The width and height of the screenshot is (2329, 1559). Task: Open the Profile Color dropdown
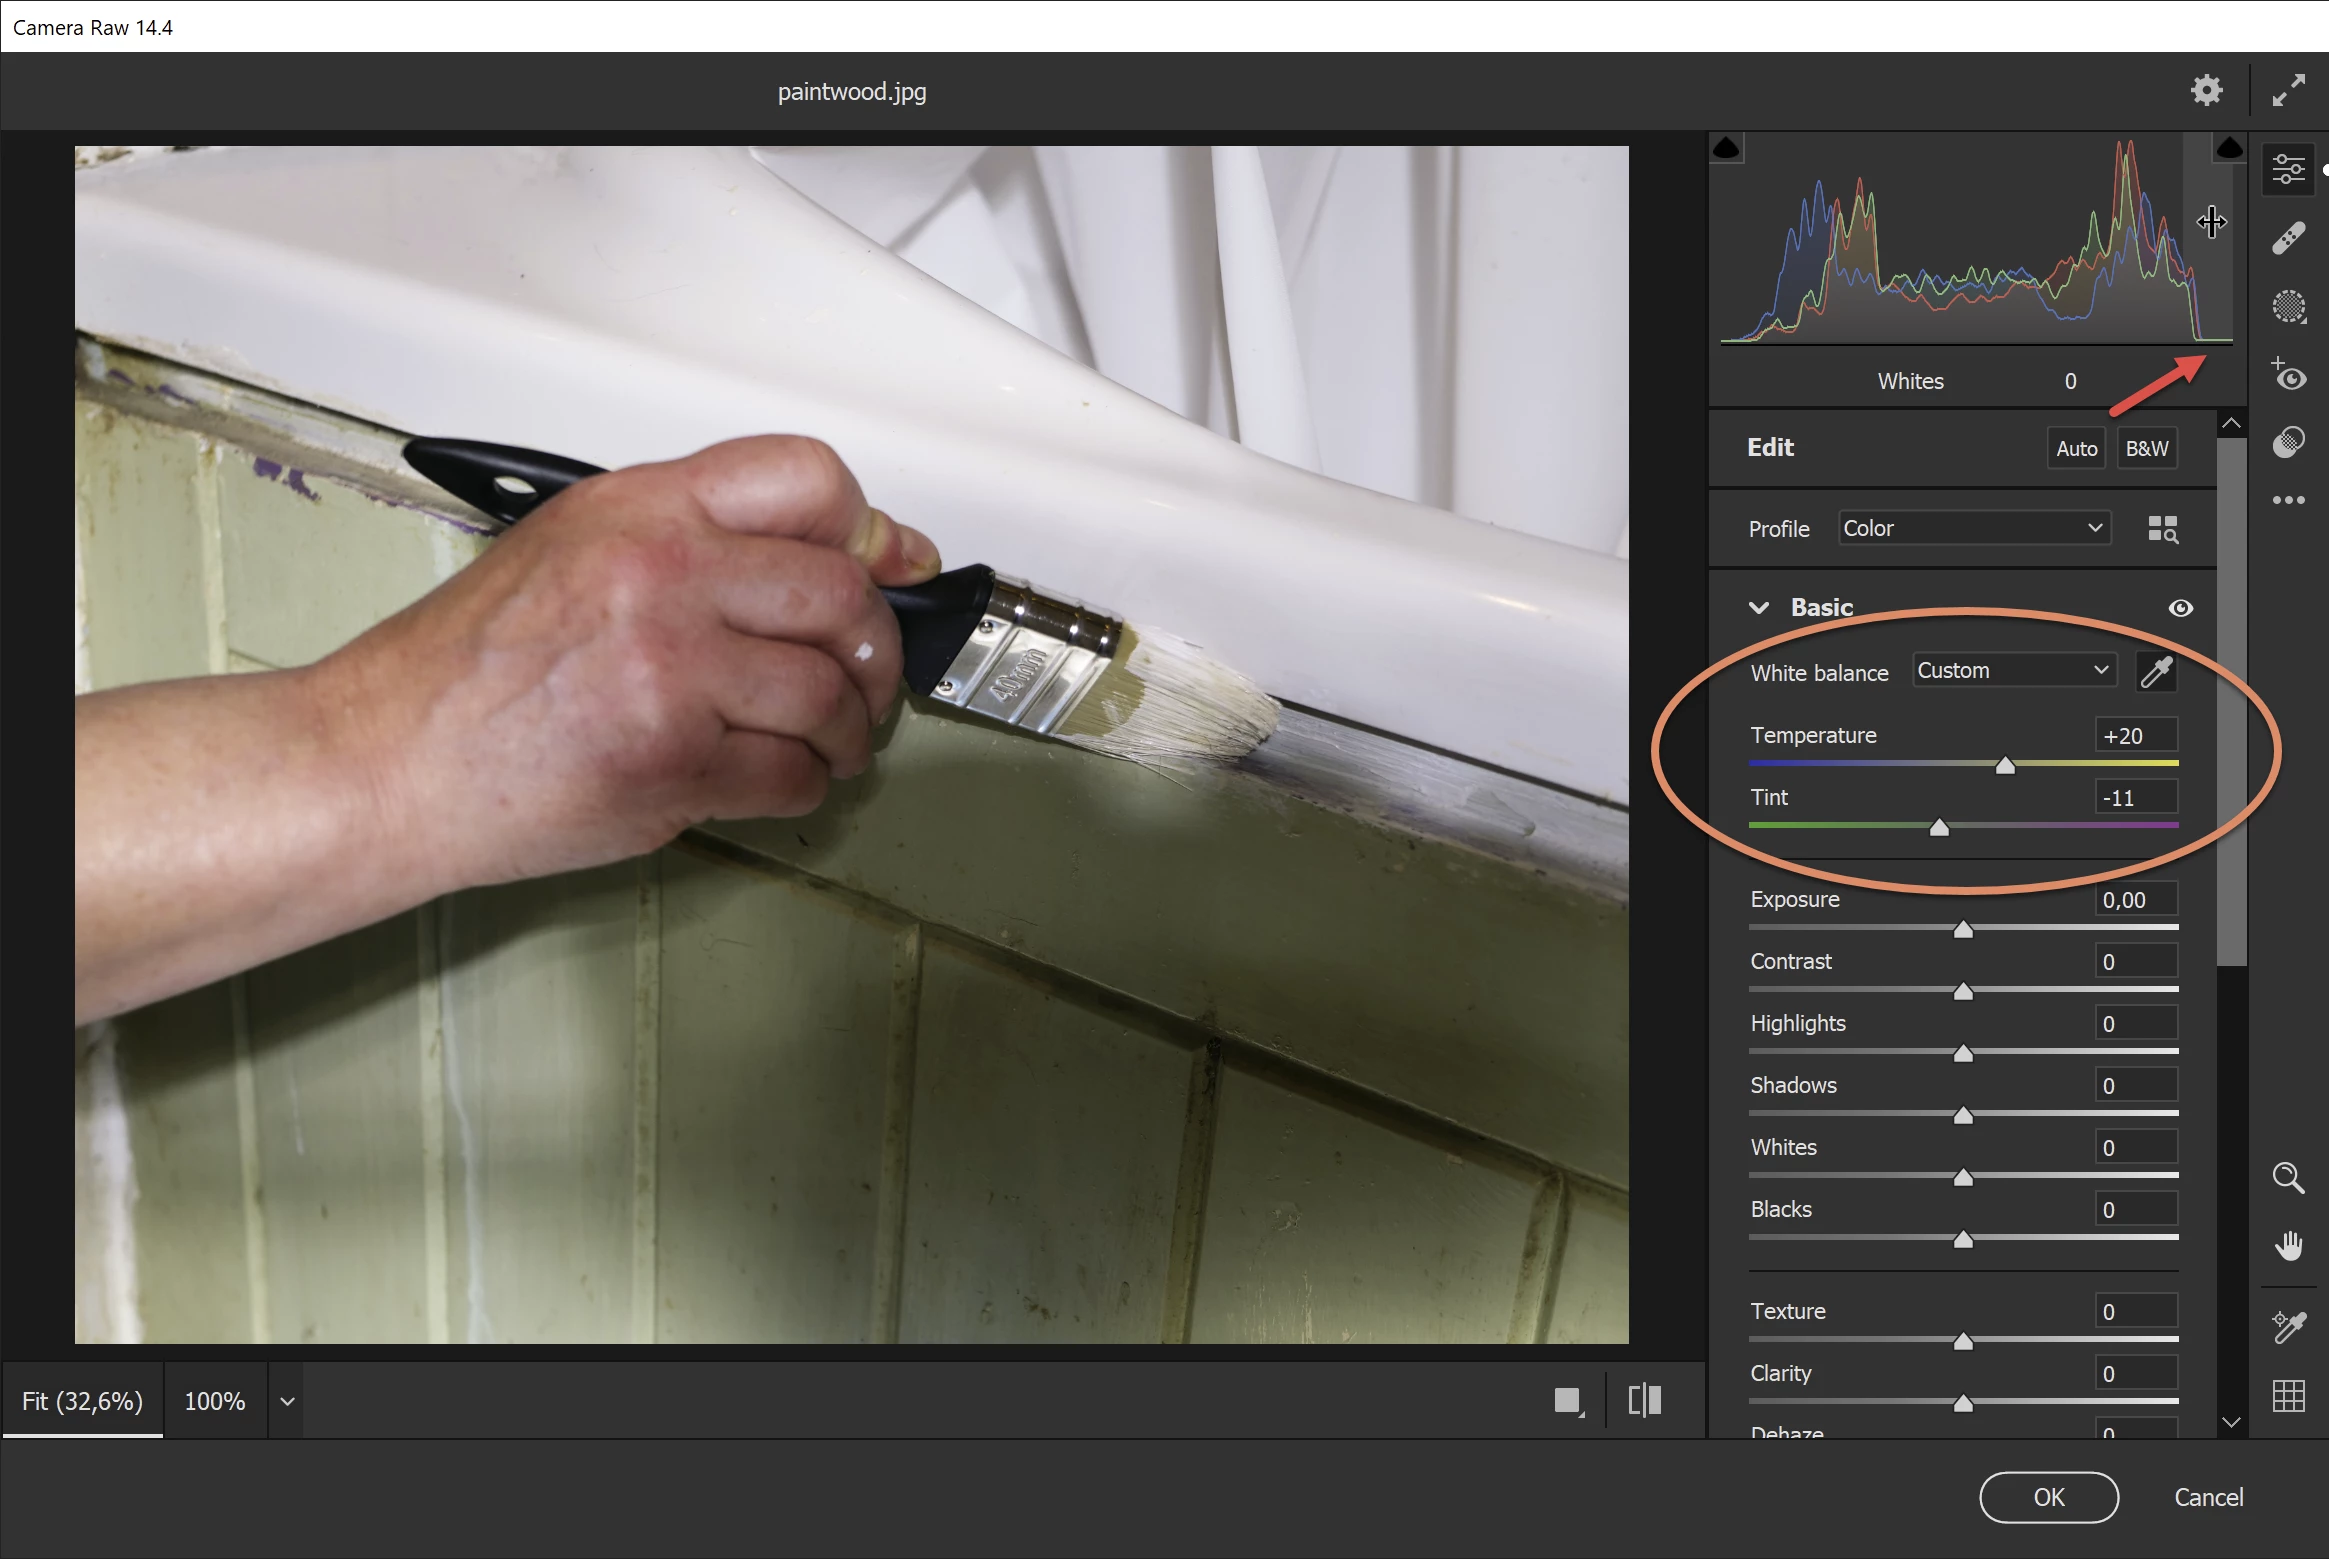(x=1973, y=528)
